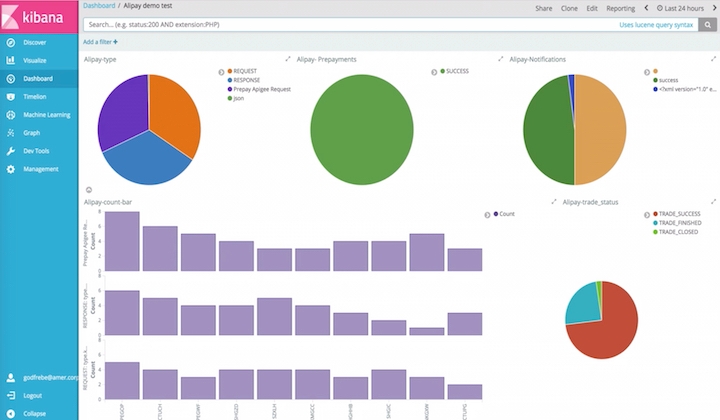The height and width of the screenshot is (420, 720).
Task: Expand Alipay-Notifications panel full screen
Action: pos(713,59)
